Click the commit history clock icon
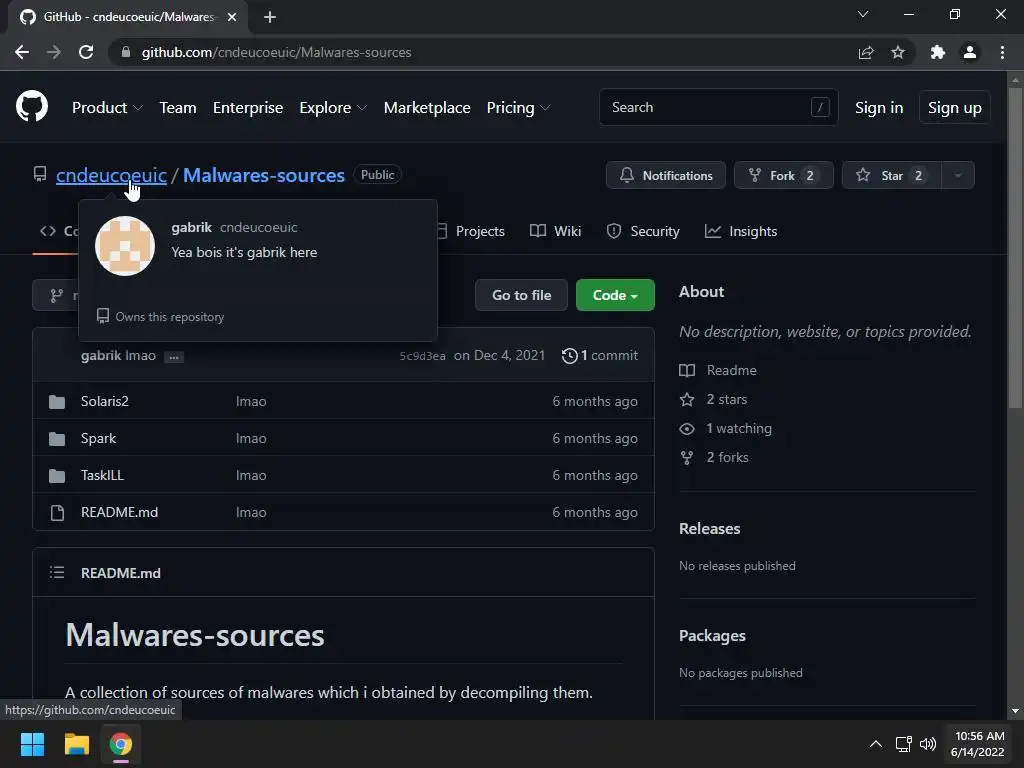Screen dimensions: 1024x768 point(569,355)
